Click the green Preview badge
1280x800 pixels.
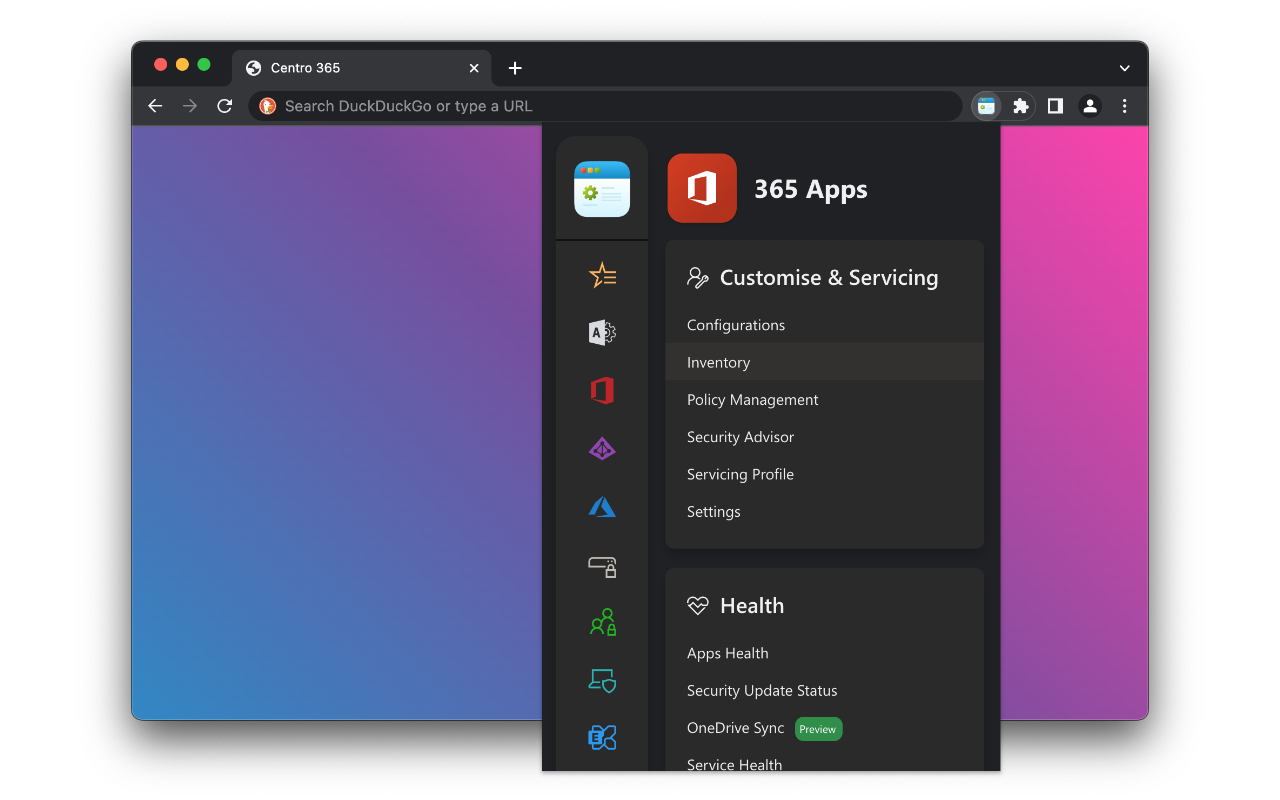point(818,729)
